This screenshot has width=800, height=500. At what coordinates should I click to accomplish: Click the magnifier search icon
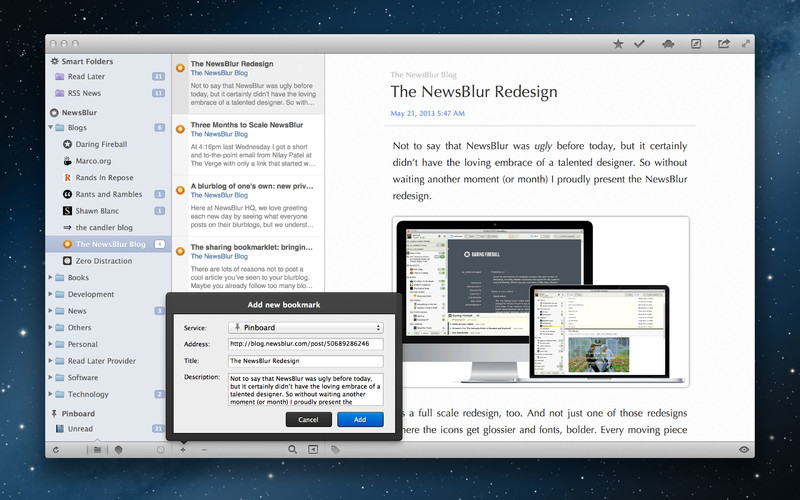pyautogui.click(x=292, y=450)
